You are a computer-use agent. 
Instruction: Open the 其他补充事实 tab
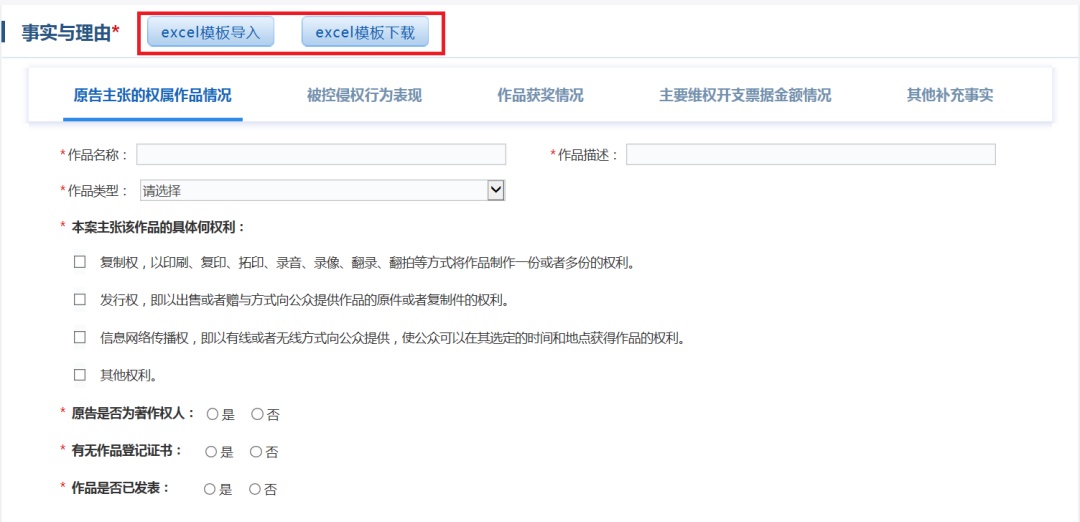pos(950,96)
